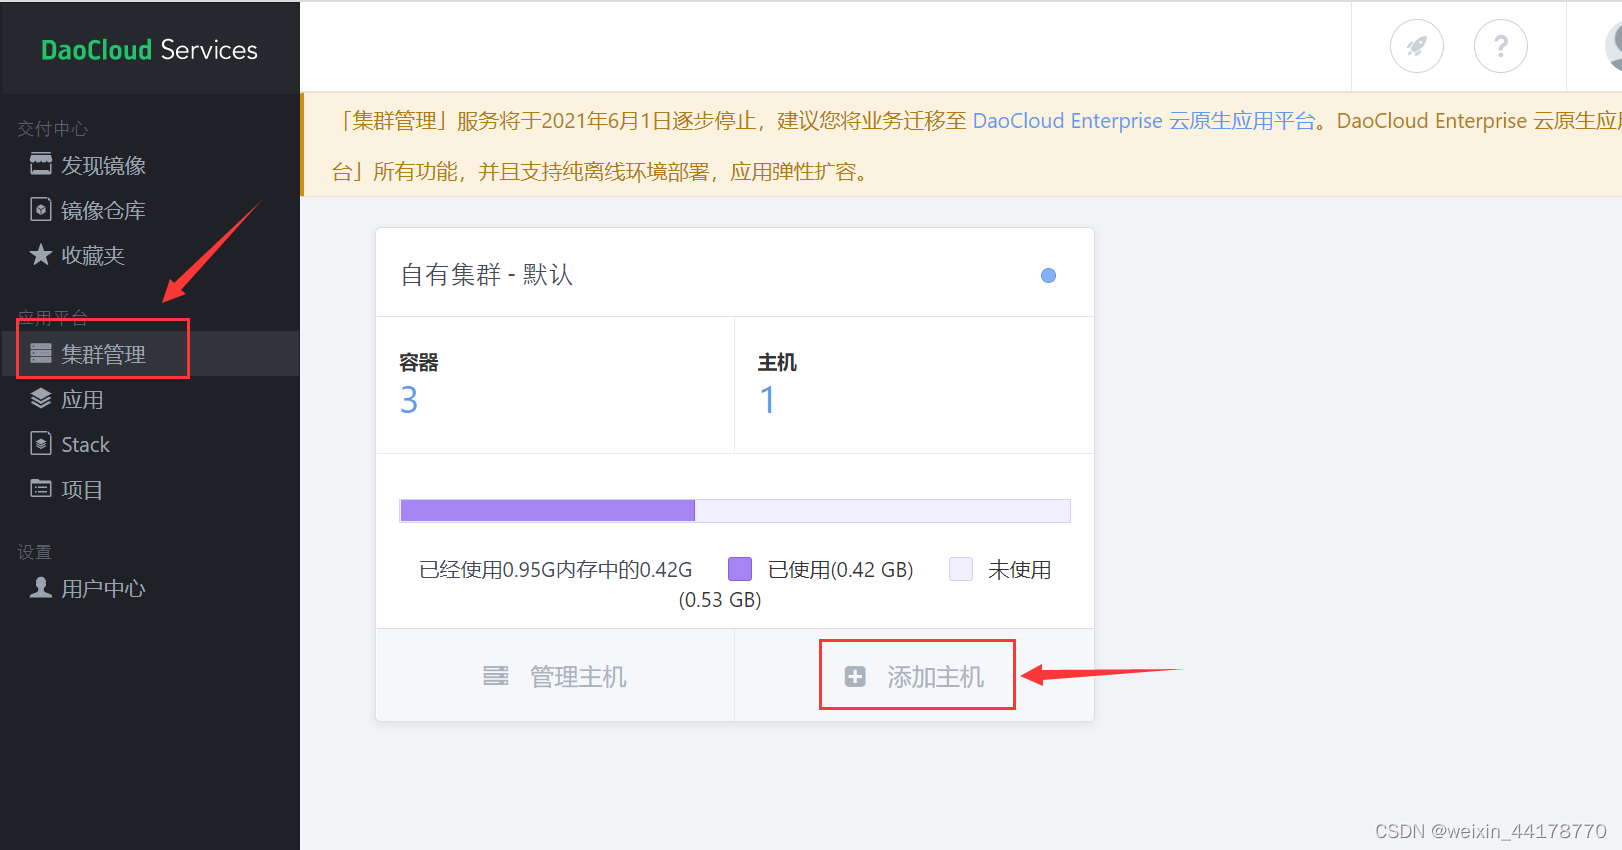Screen dimensions: 1622x850
Task: Click the 主机 label
Action: (777, 362)
